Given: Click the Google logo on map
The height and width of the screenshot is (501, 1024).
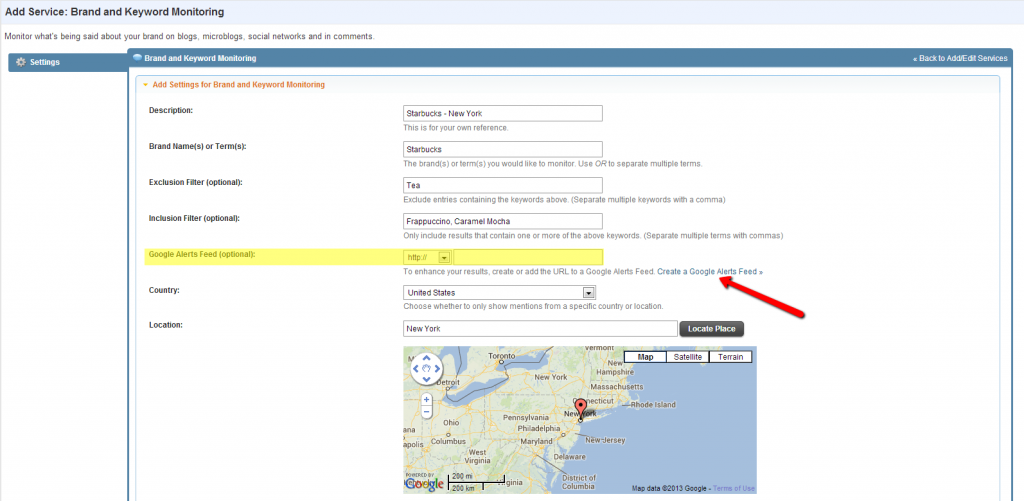Looking at the screenshot, I should pos(425,484).
